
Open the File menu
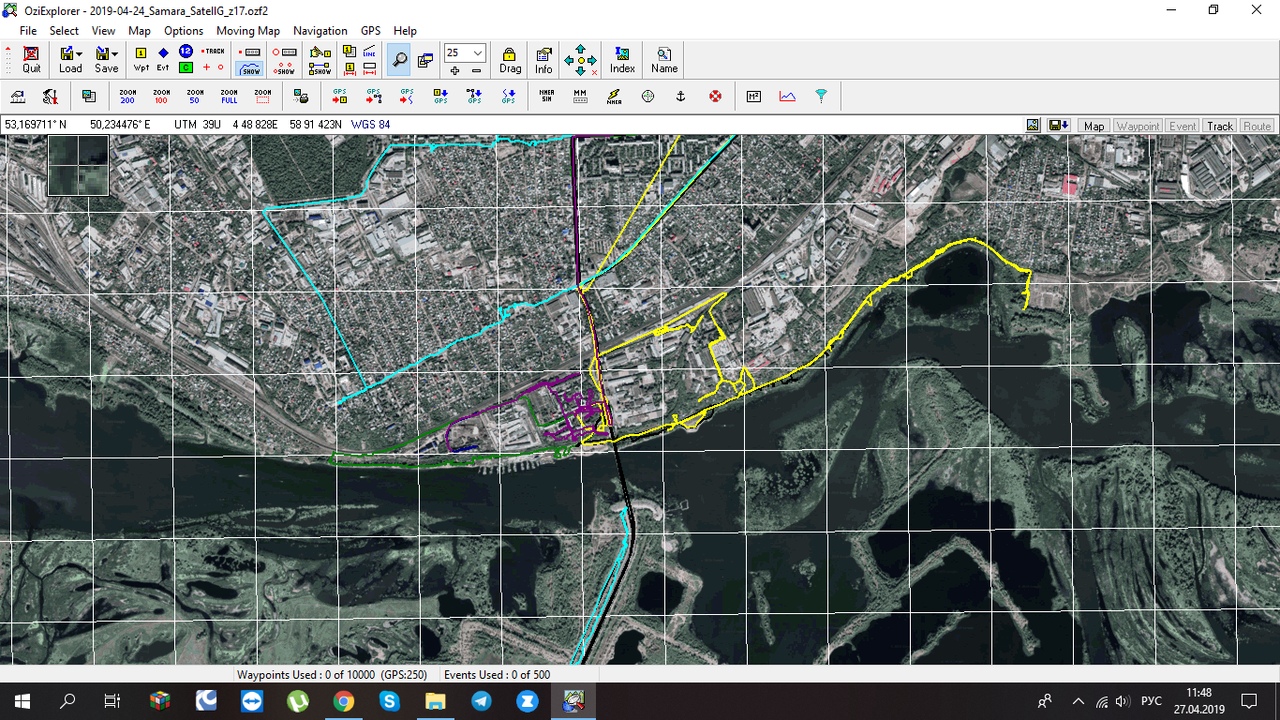coord(28,31)
